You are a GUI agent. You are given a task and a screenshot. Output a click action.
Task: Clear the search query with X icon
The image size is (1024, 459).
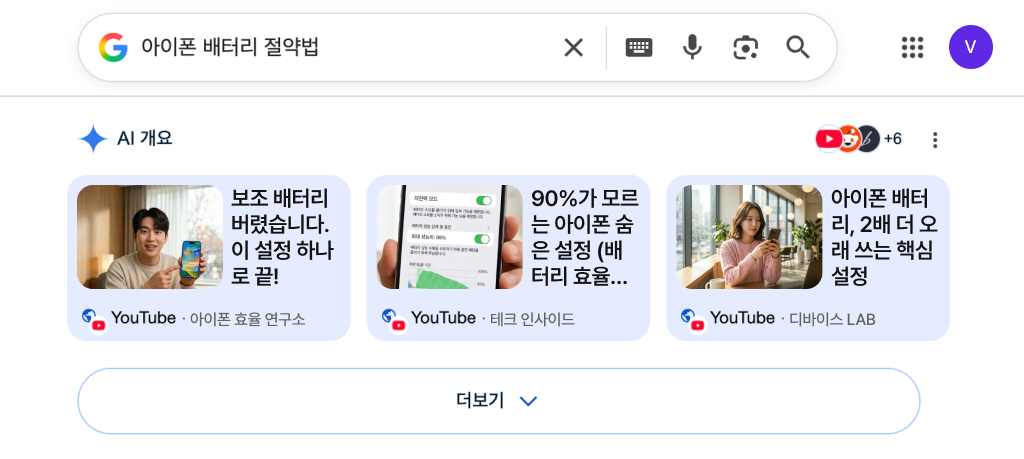click(573, 47)
